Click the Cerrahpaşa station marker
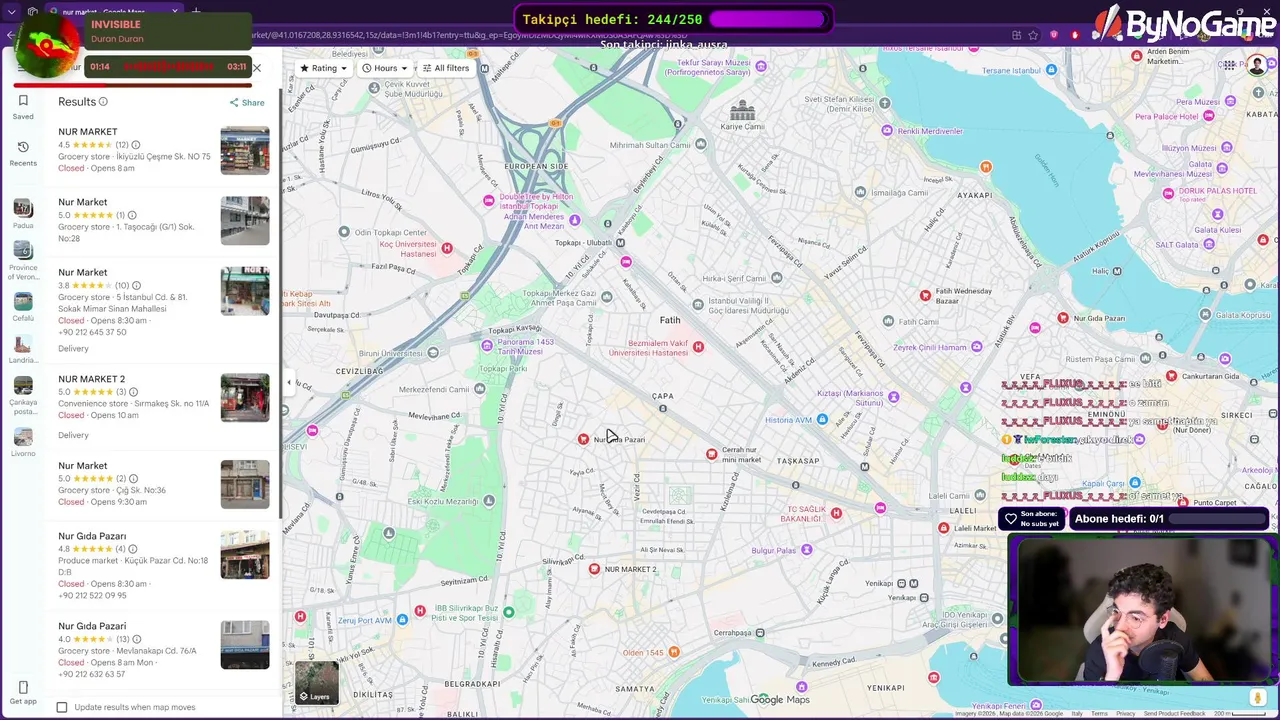The image size is (1280, 720). coord(760,632)
